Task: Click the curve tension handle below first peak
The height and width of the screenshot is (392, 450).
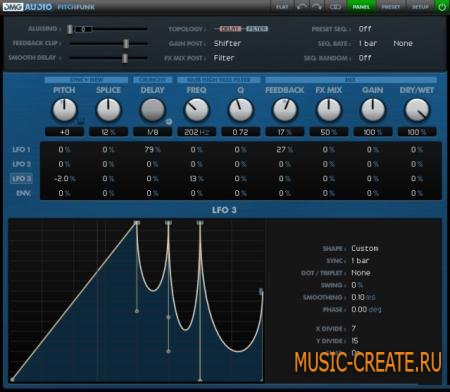Action: (137, 311)
